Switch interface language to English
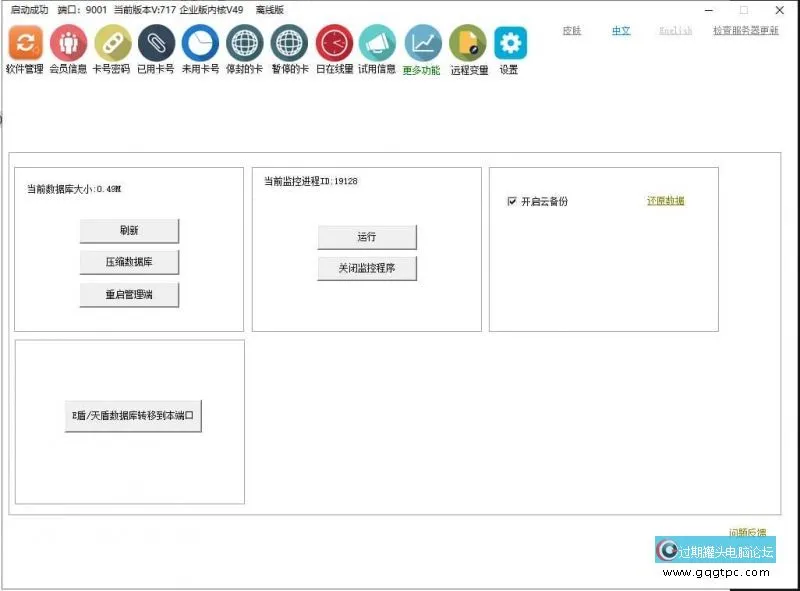 676,31
